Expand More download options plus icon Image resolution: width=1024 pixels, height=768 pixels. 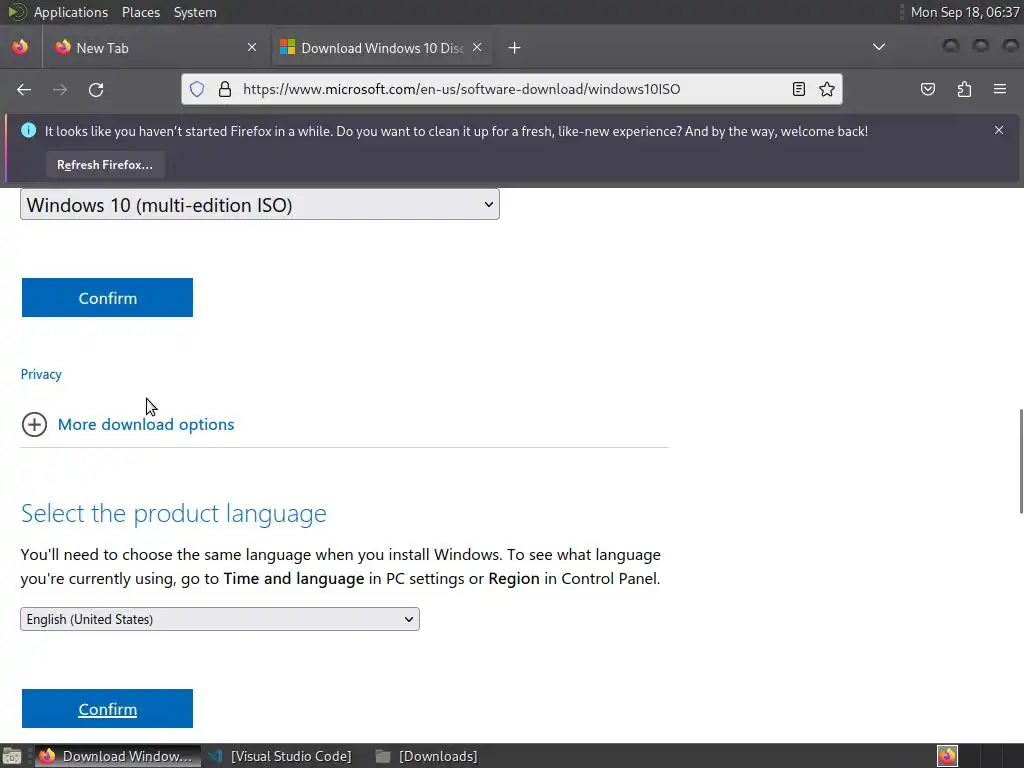click(34, 424)
